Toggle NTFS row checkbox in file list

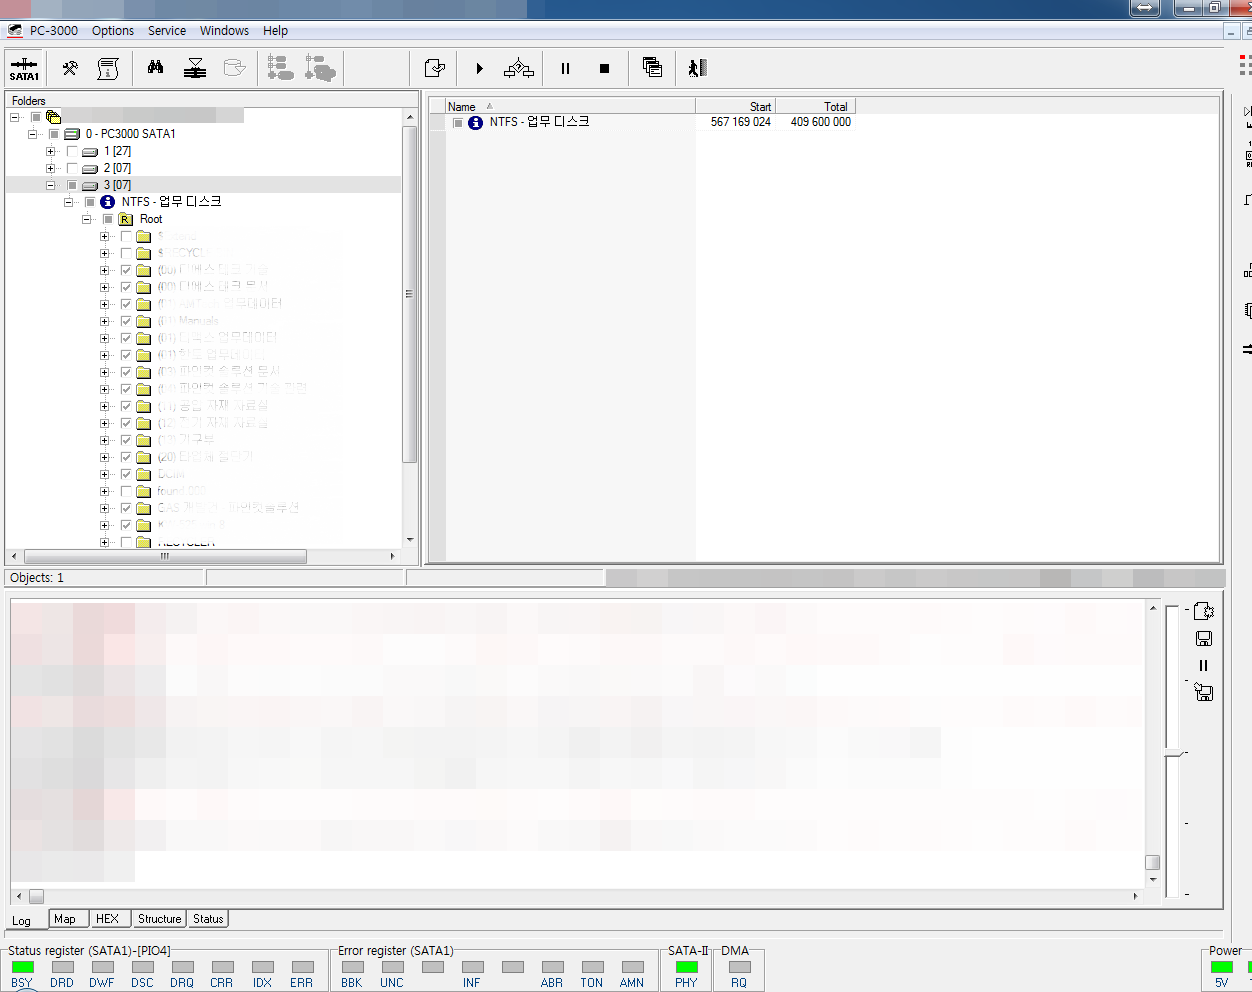pyautogui.click(x=457, y=122)
